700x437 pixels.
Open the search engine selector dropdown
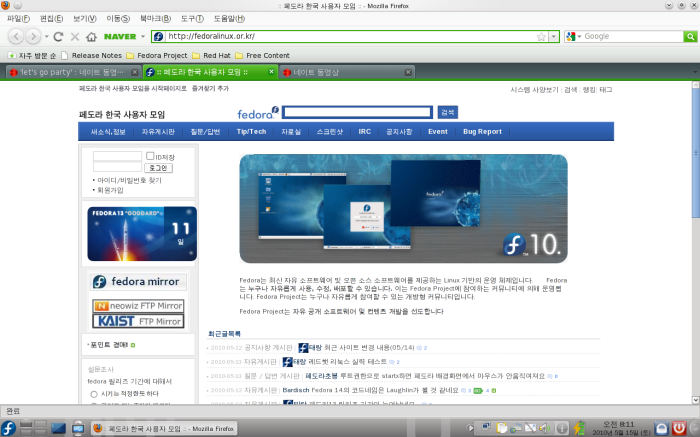[x=579, y=37]
